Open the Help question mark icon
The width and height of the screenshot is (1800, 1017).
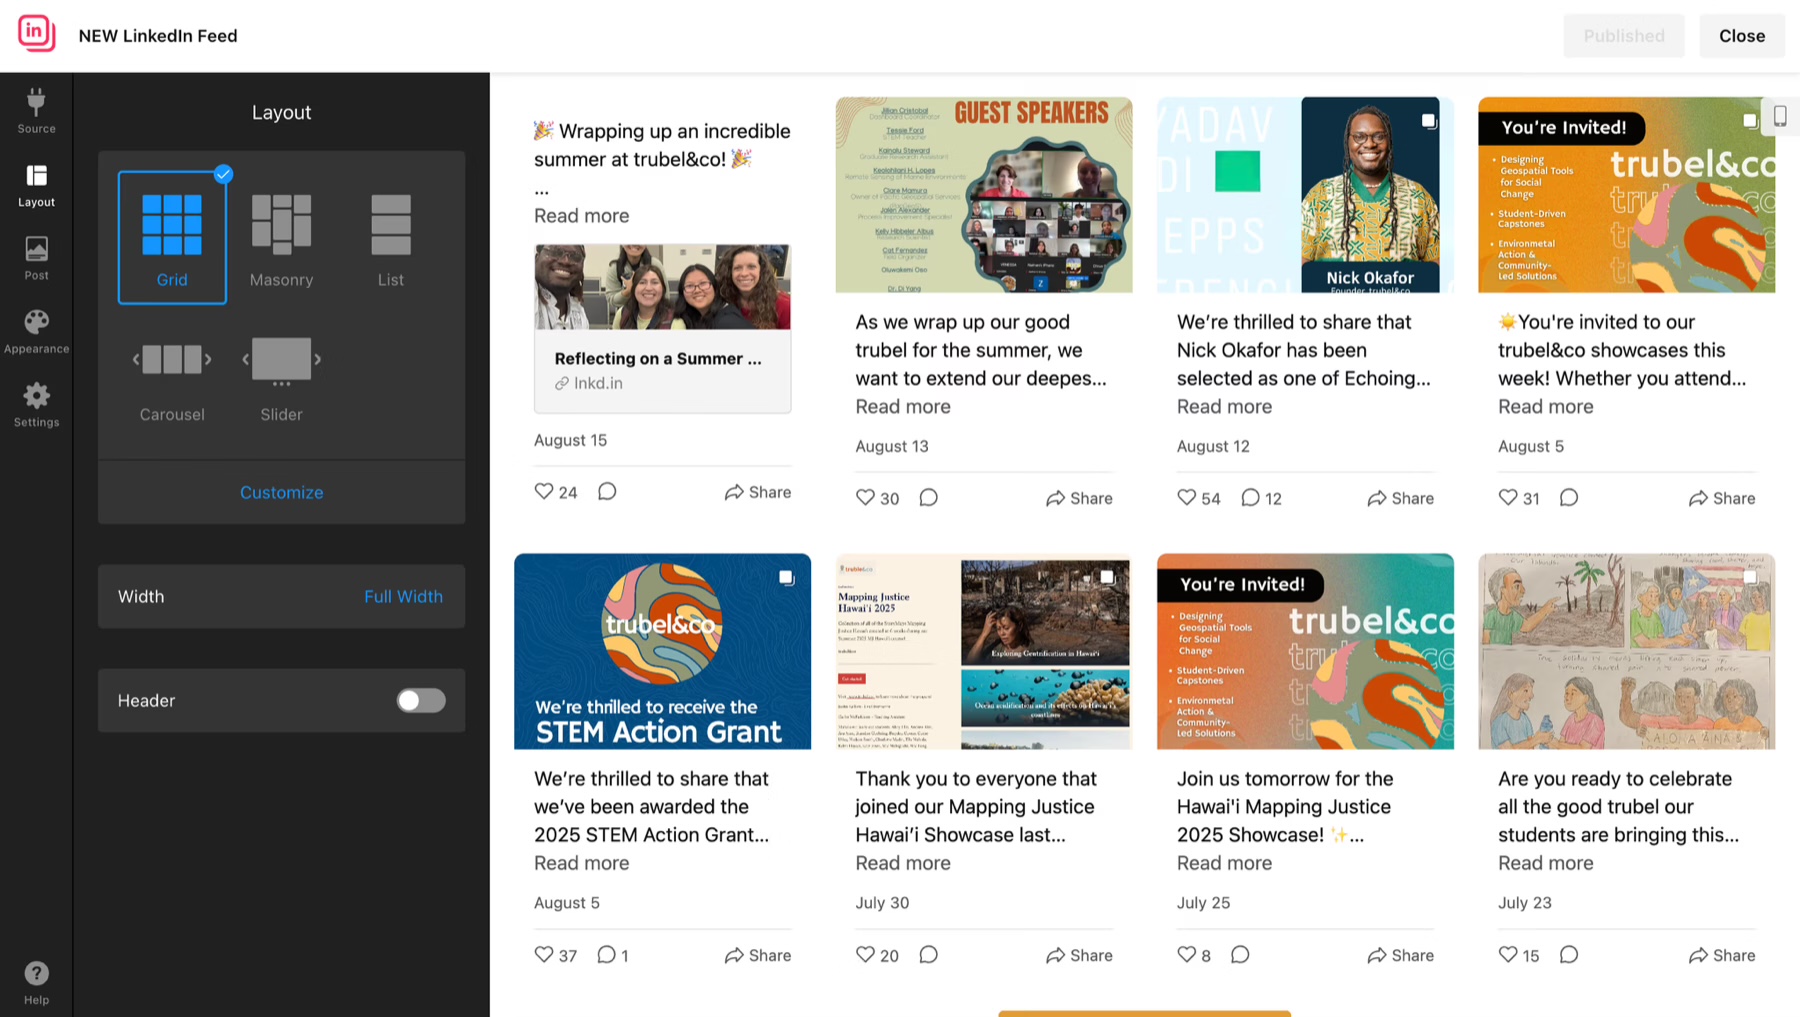pyautogui.click(x=36, y=983)
